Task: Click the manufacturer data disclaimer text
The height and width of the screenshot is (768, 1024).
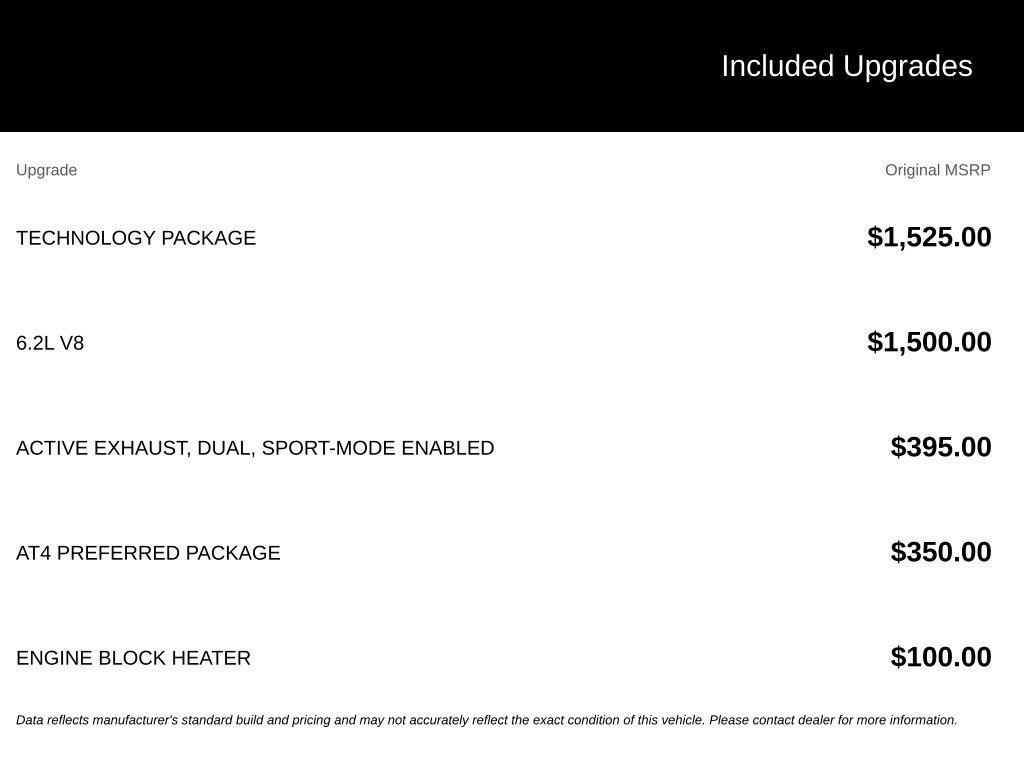Action: point(487,720)
